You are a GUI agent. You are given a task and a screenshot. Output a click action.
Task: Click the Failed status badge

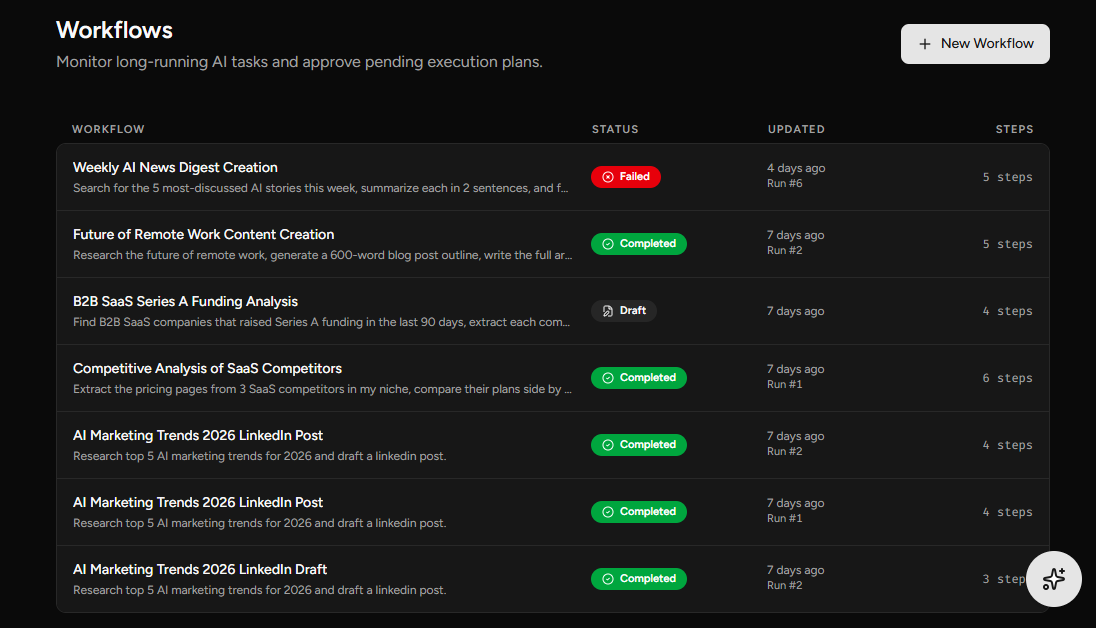pos(626,177)
